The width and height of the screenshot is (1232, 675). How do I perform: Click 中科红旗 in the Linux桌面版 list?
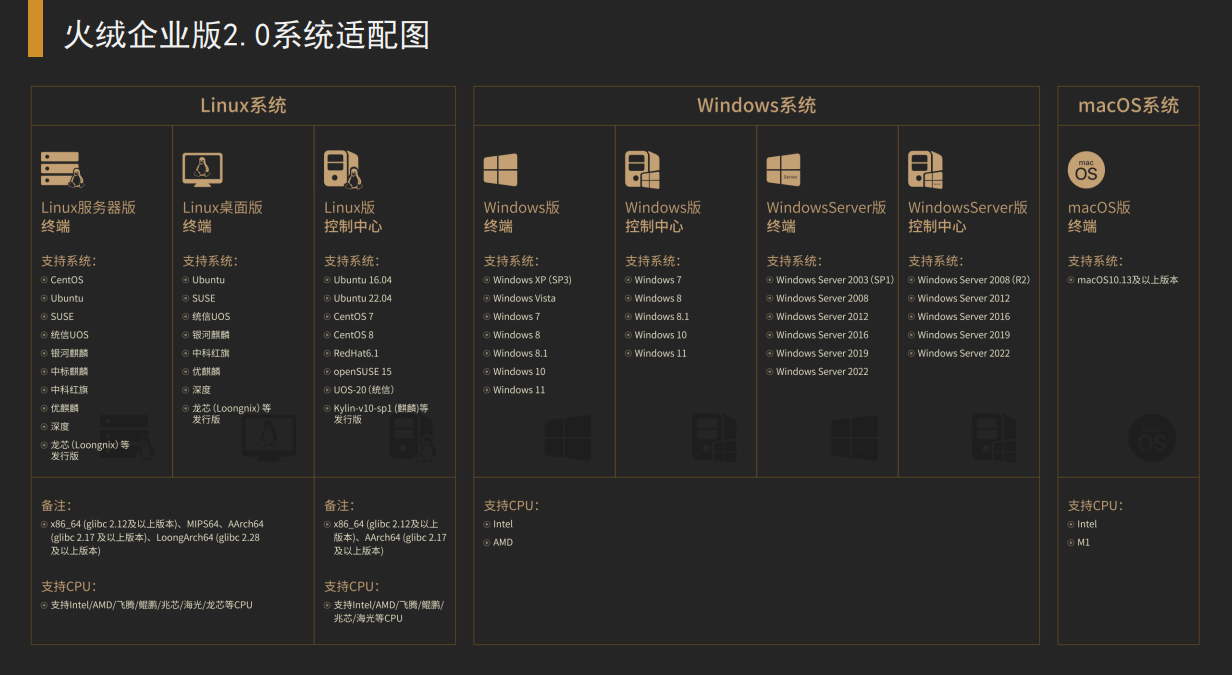pyautogui.click(x=211, y=353)
